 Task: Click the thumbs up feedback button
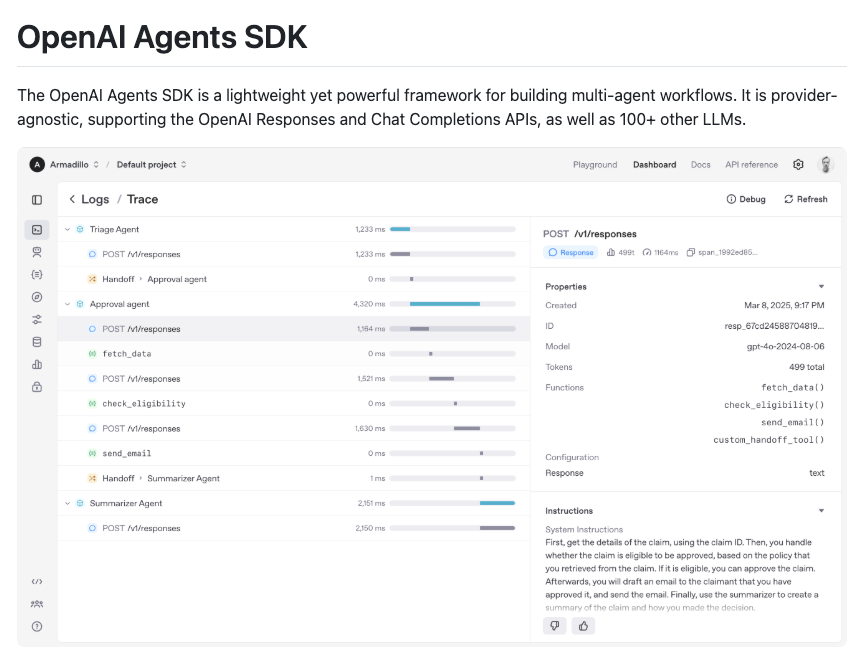tap(582, 625)
